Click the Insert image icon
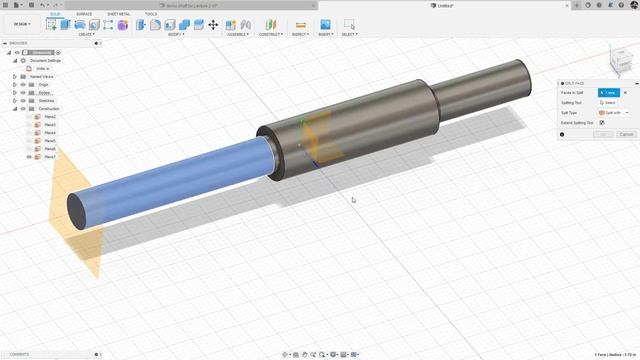640x360 pixels. (x=325, y=25)
